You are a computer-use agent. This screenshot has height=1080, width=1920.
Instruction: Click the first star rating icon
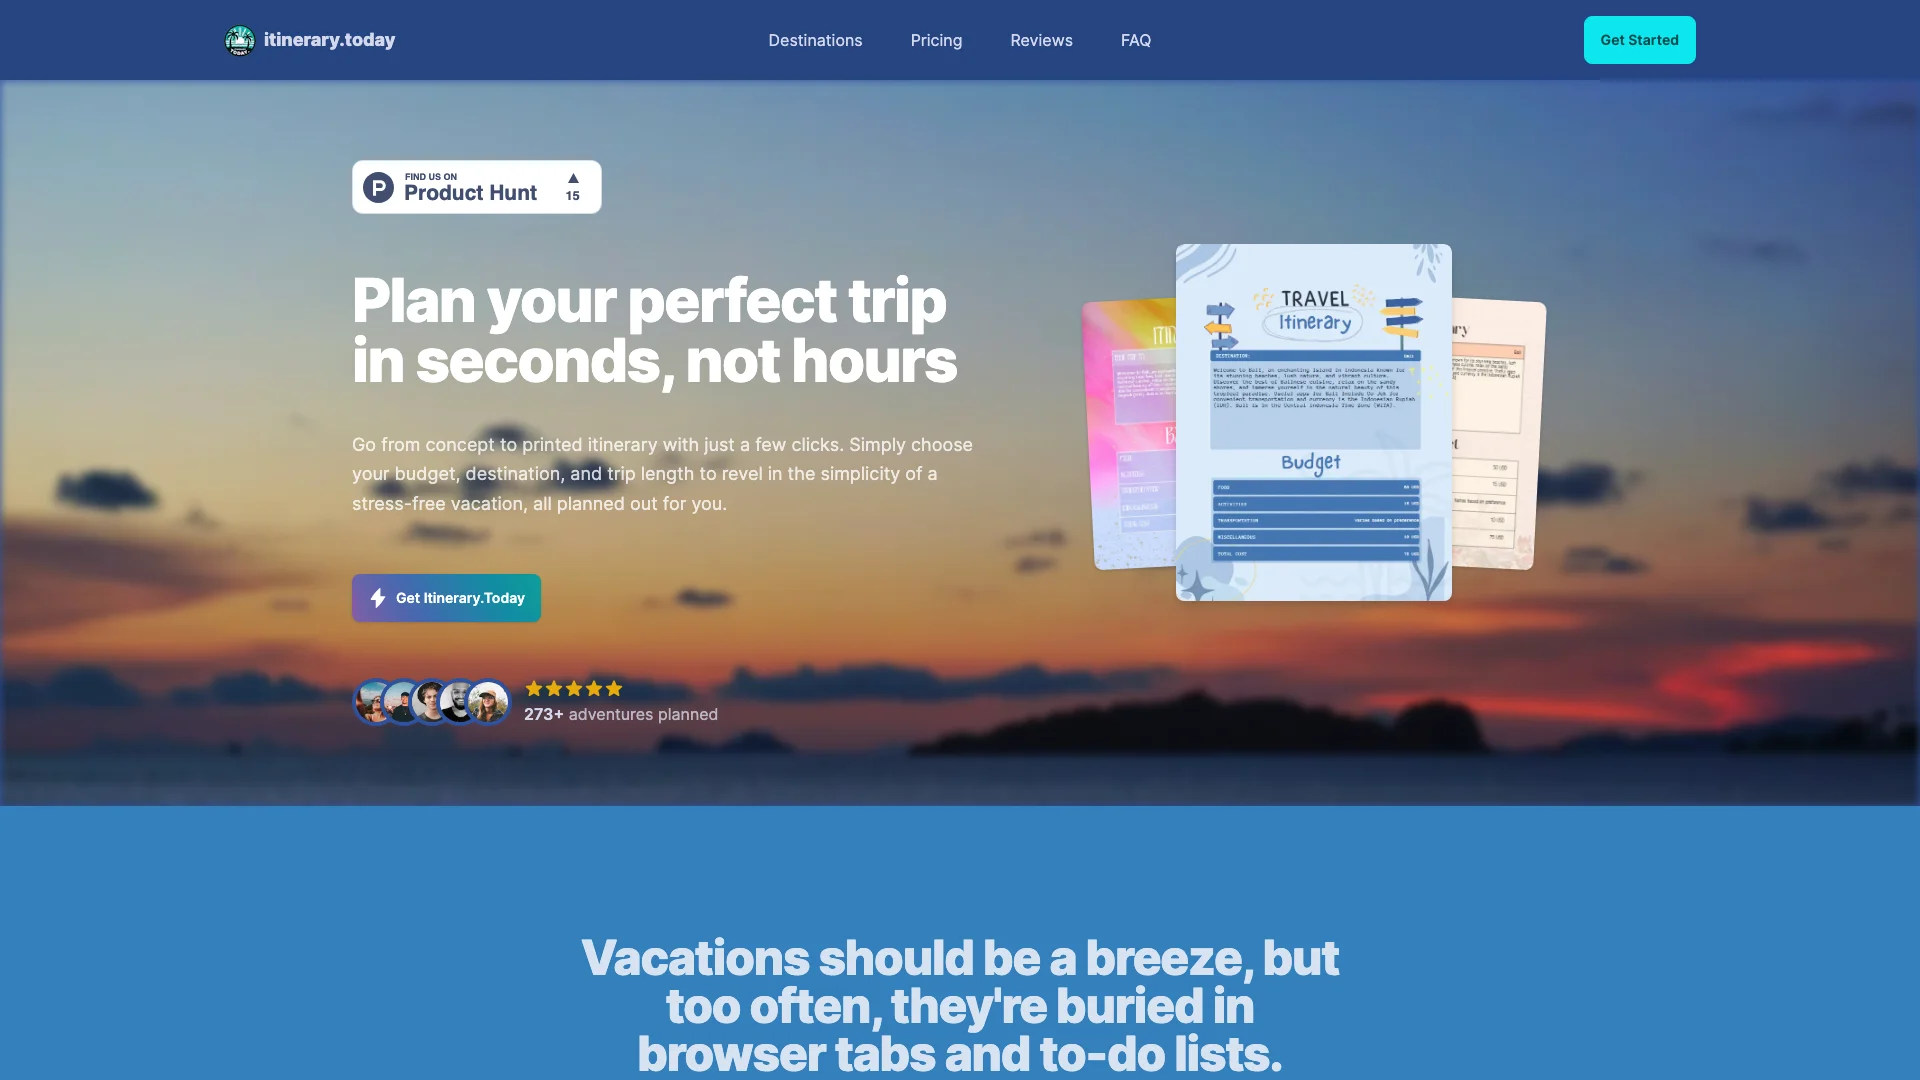[533, 688]
